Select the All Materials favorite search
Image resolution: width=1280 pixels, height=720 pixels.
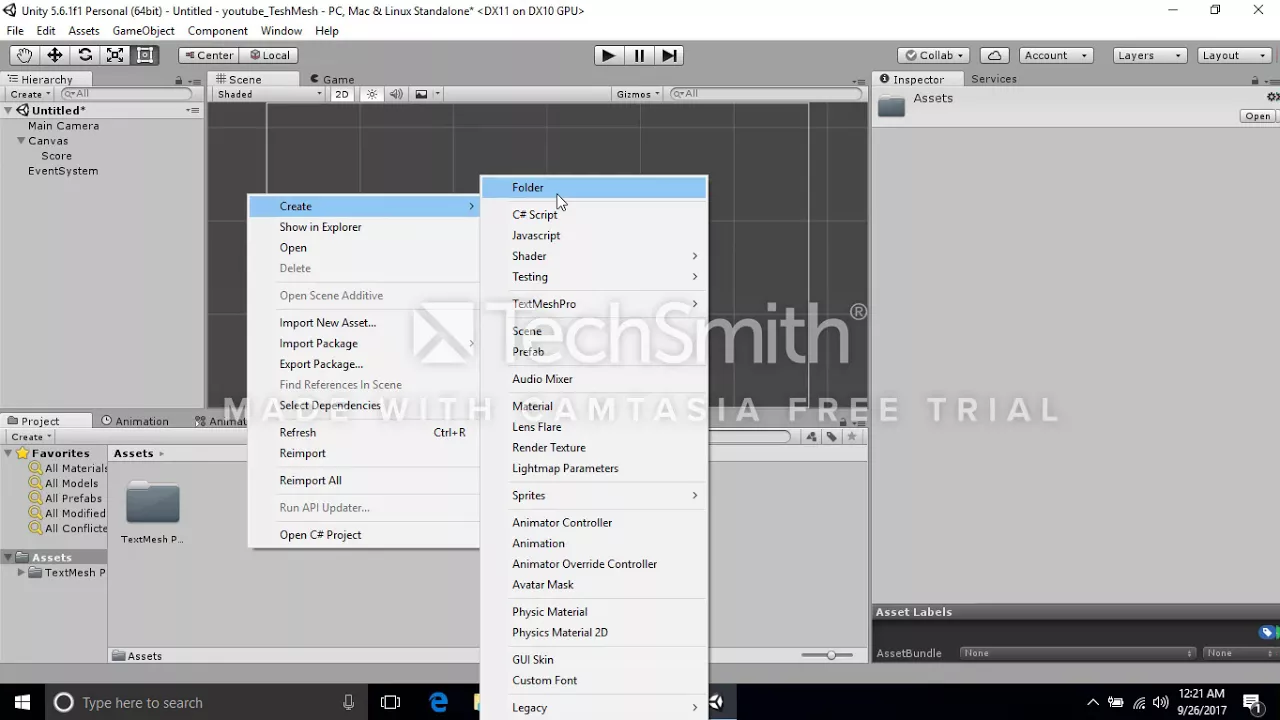click(68, 468)
